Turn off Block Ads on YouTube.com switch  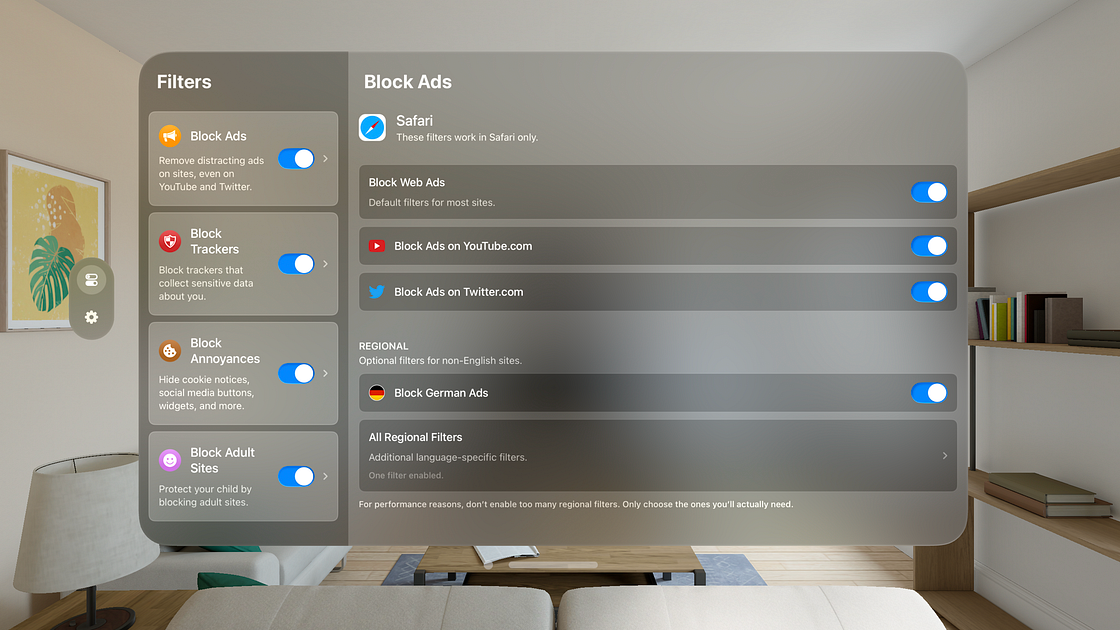point(929,246)
